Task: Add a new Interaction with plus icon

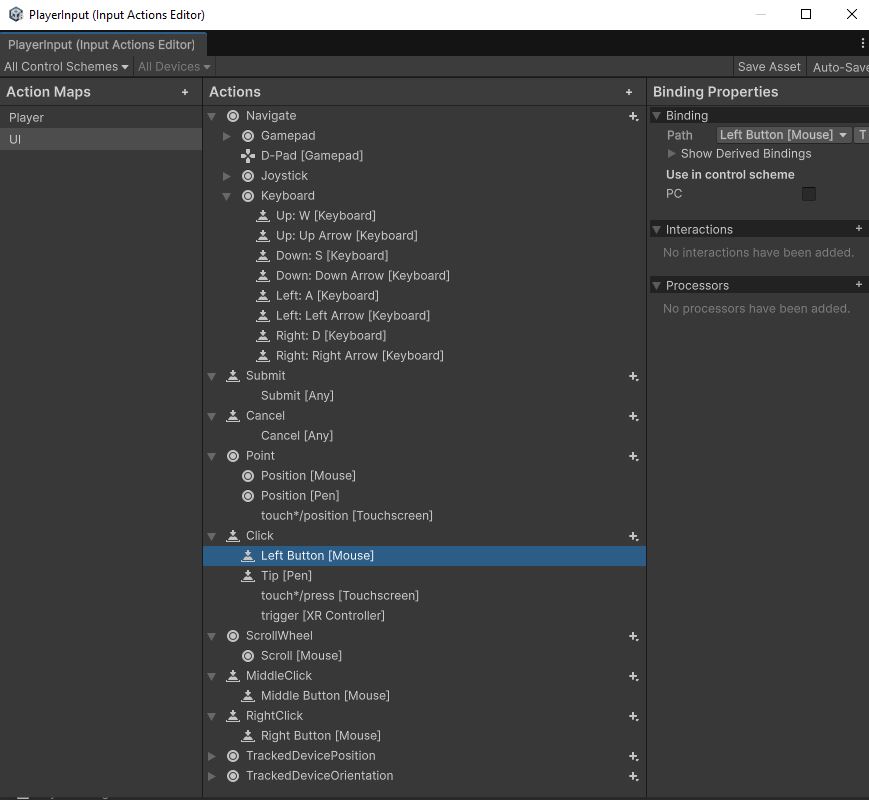Action: click(x=858, y=229)
